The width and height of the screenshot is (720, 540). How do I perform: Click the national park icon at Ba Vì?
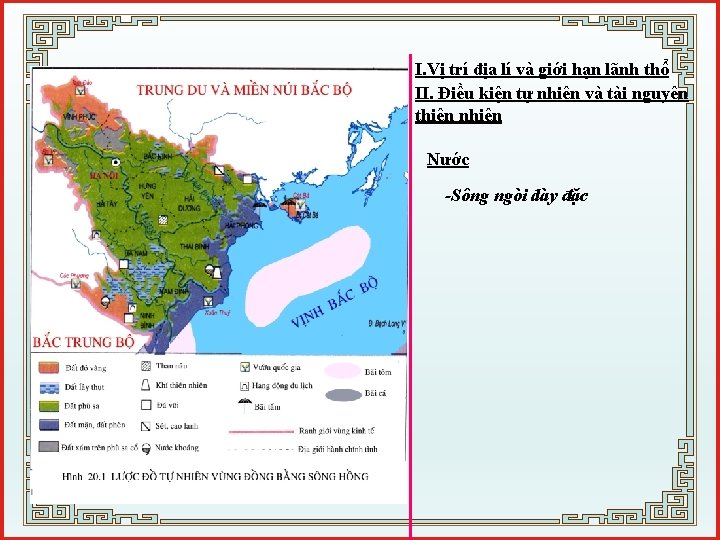[x=48, y=160]
